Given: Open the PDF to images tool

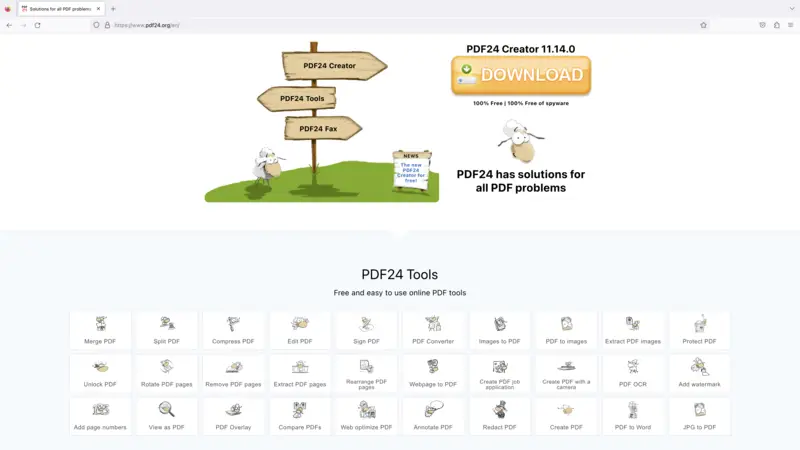Looking at the screenshot, I should point(566,331).
